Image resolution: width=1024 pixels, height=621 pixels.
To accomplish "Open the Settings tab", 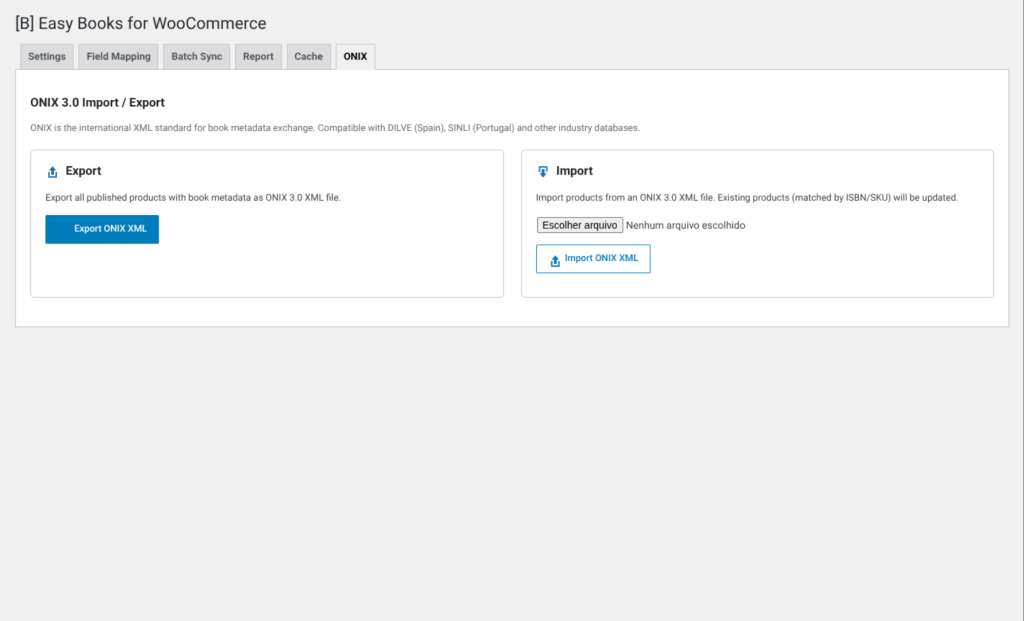I will coord(46,57).
